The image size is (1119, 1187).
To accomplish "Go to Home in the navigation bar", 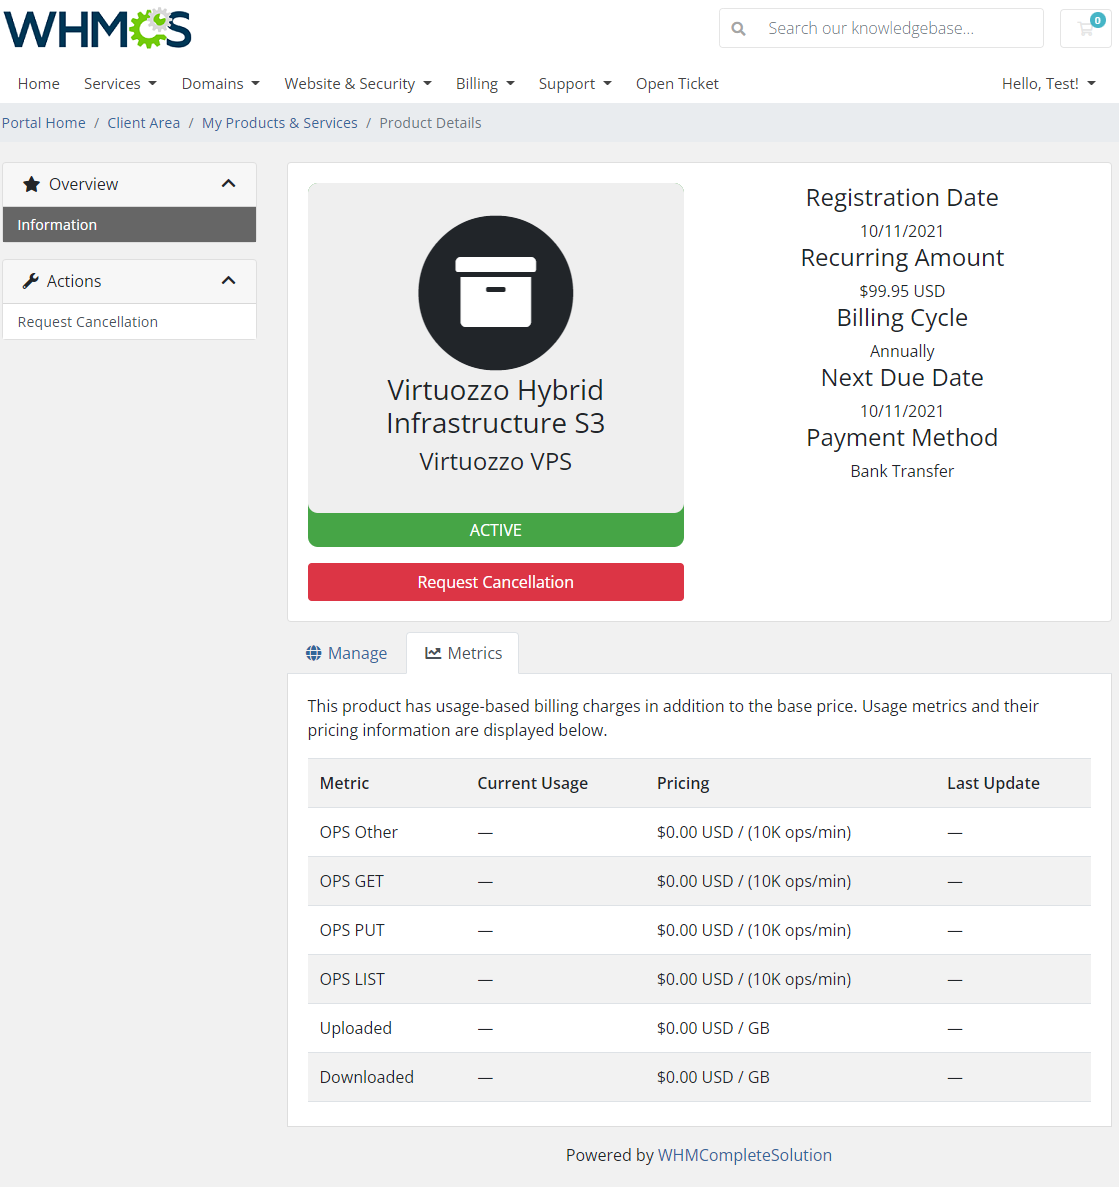I will 39,83.
